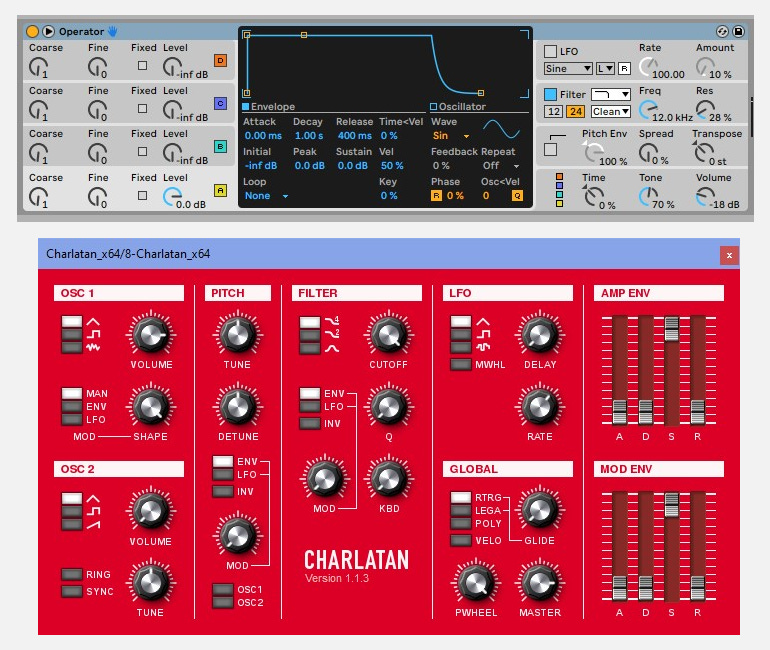The image size is (770, 650).
Task: Enable Fixed checkbox for oscillator B
Action: [142, 151]
